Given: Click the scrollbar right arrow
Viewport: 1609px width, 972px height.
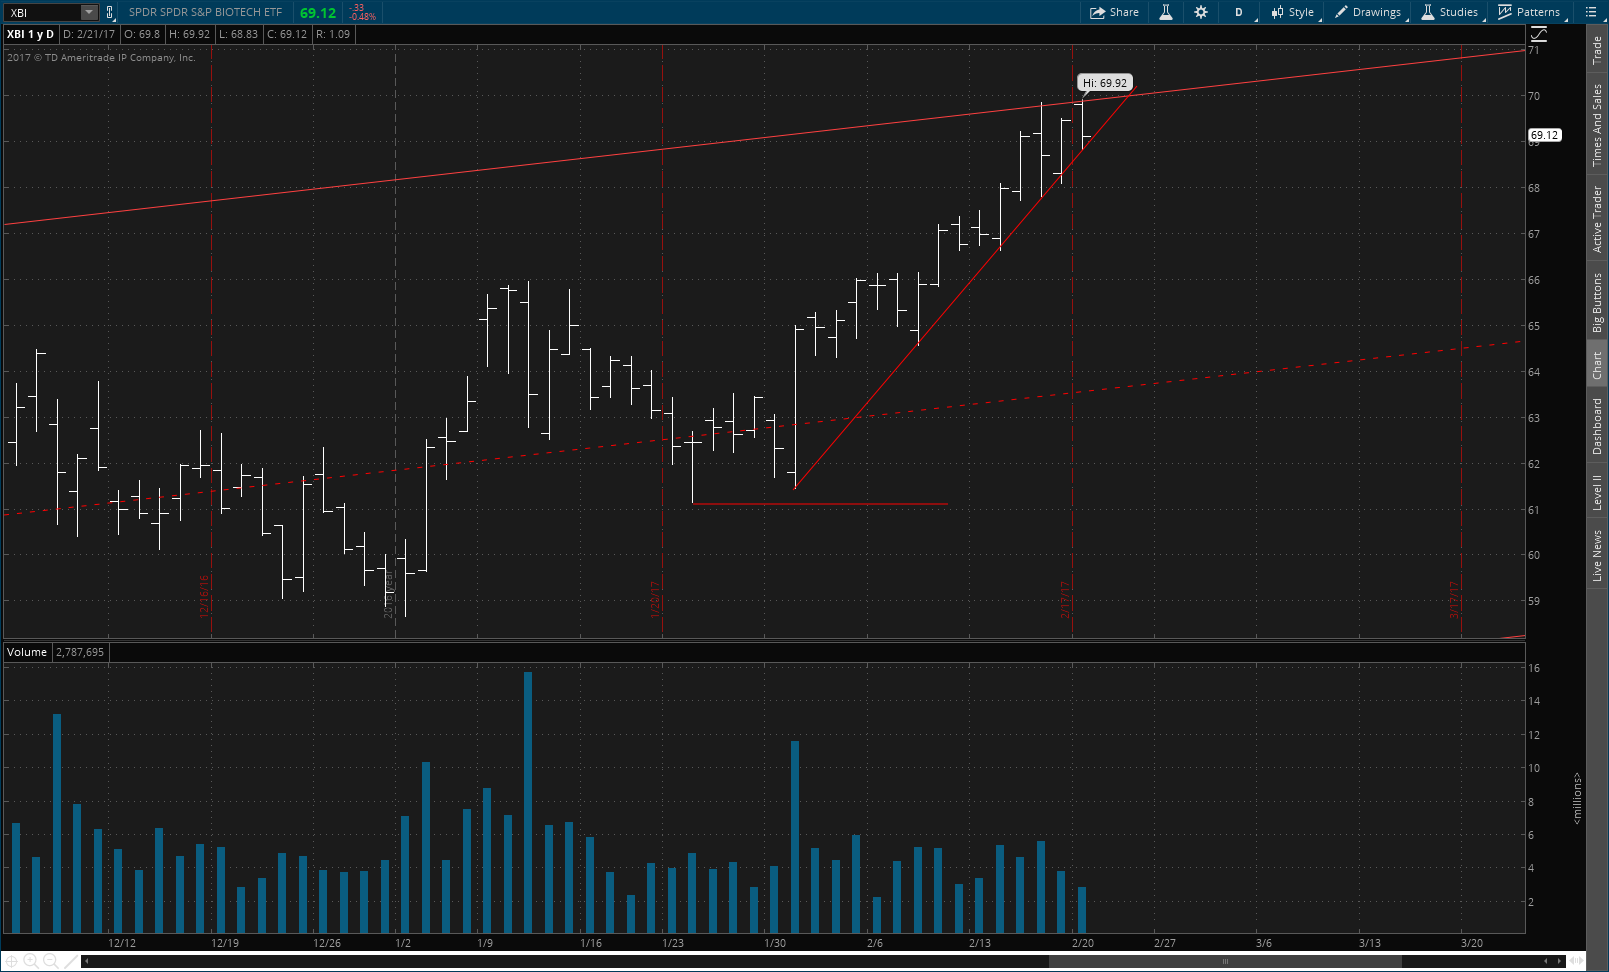Looking at the screenshot, I should (1560, 961).
